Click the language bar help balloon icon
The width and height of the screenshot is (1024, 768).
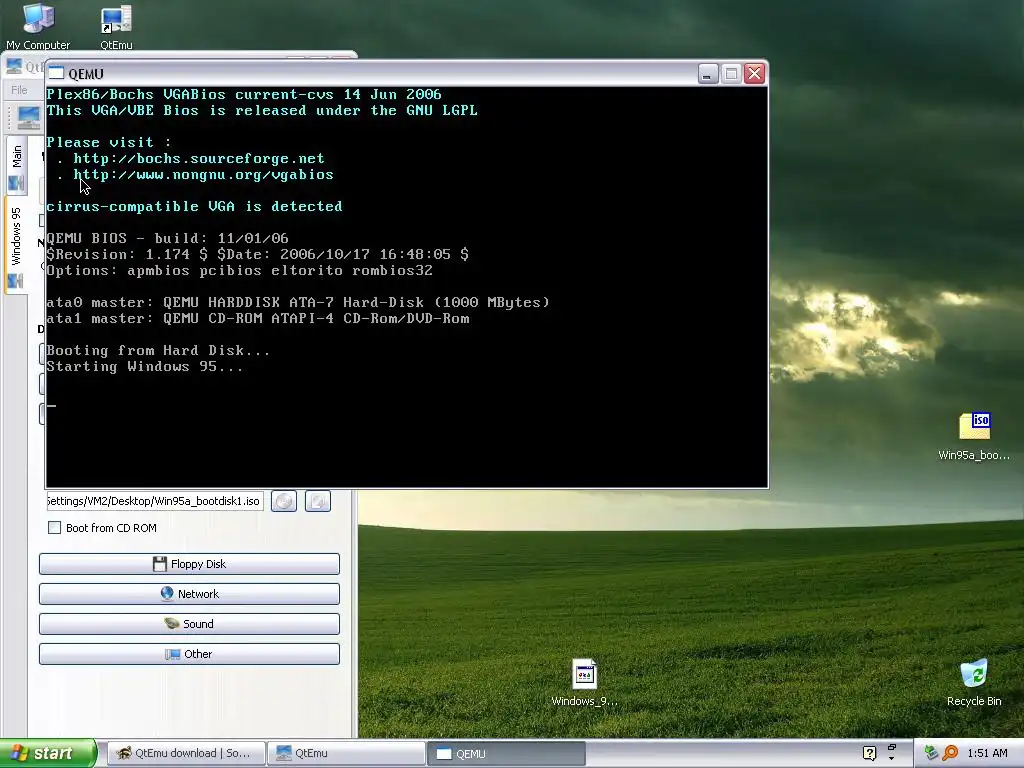tap(869, 753)
